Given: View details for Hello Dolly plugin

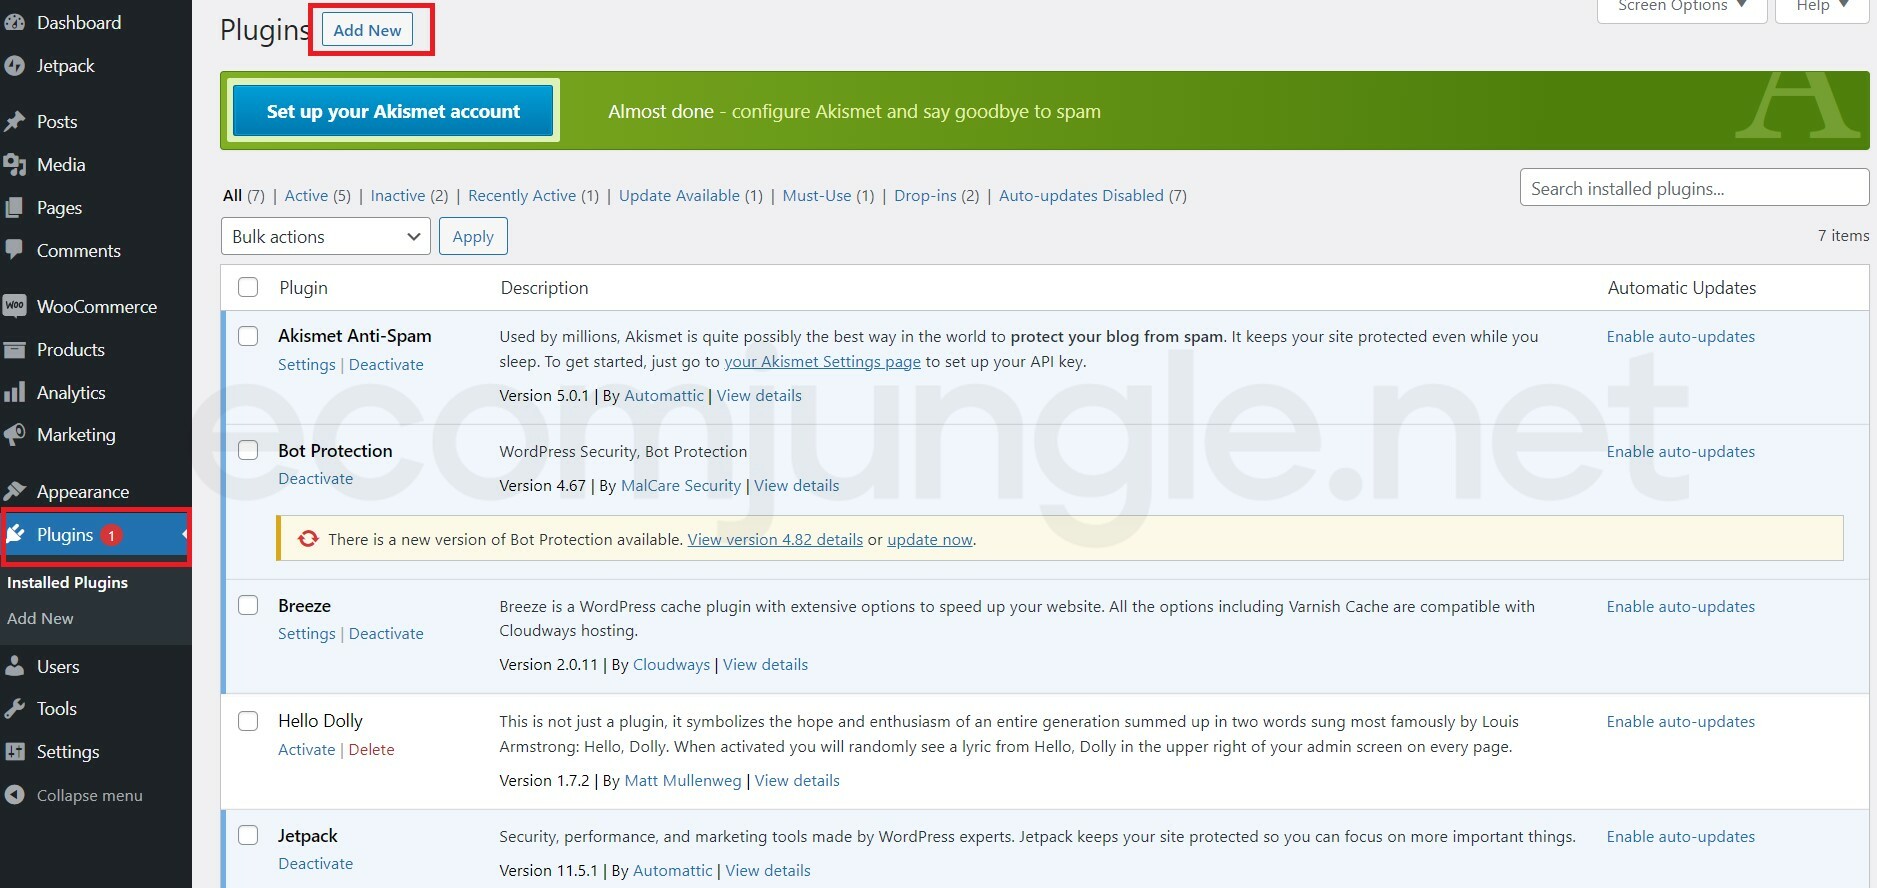Looking at the screenshot, I should (797, 781).
